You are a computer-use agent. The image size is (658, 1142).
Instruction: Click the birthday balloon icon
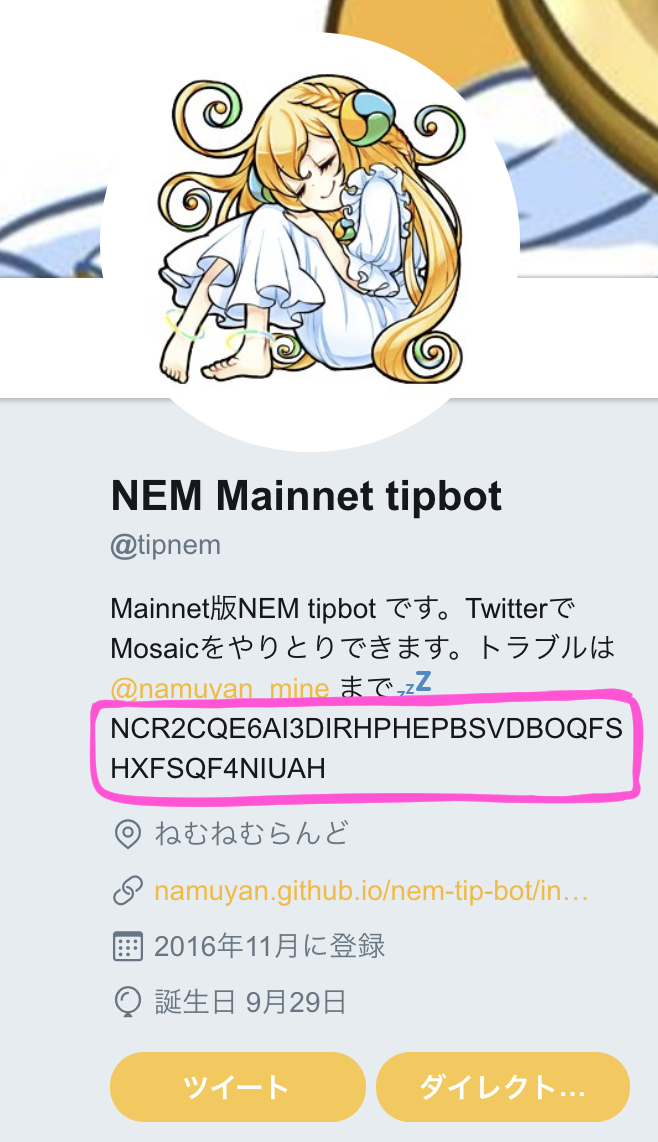point(128,1003)
